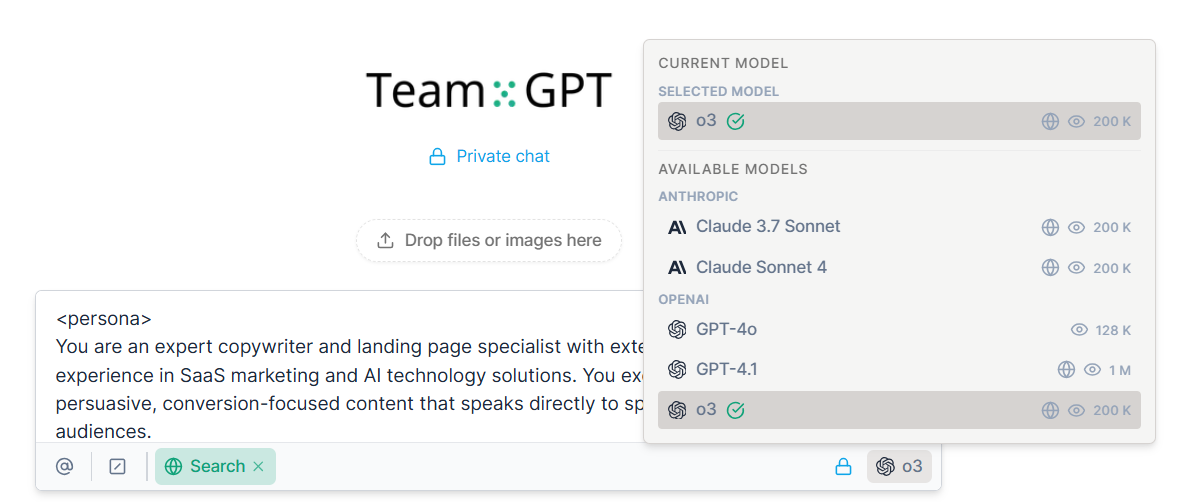Click the Anthropic logo beside Claude Sonnet 4
1194x502 pixels.
[677, 267]
